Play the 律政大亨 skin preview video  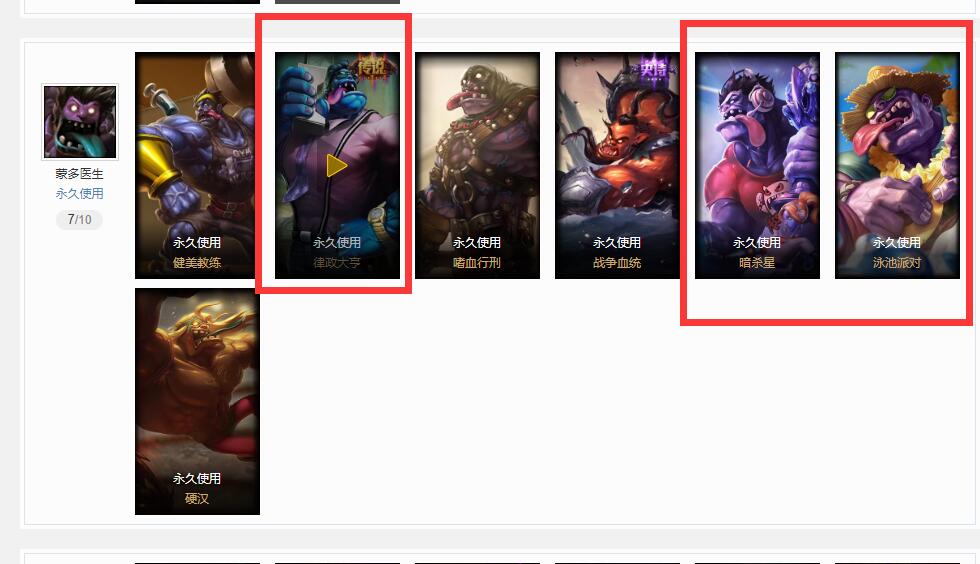click(x=336, y=166)
